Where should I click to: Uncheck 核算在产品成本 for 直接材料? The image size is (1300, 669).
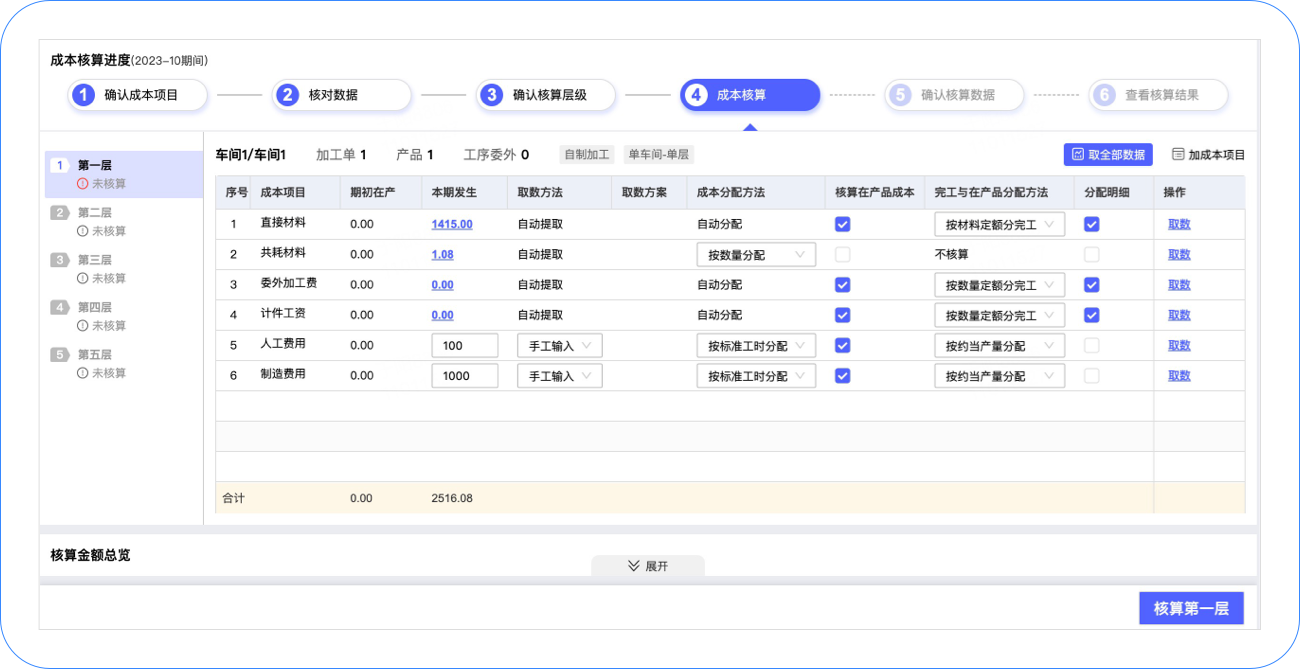tap(843, 224)
